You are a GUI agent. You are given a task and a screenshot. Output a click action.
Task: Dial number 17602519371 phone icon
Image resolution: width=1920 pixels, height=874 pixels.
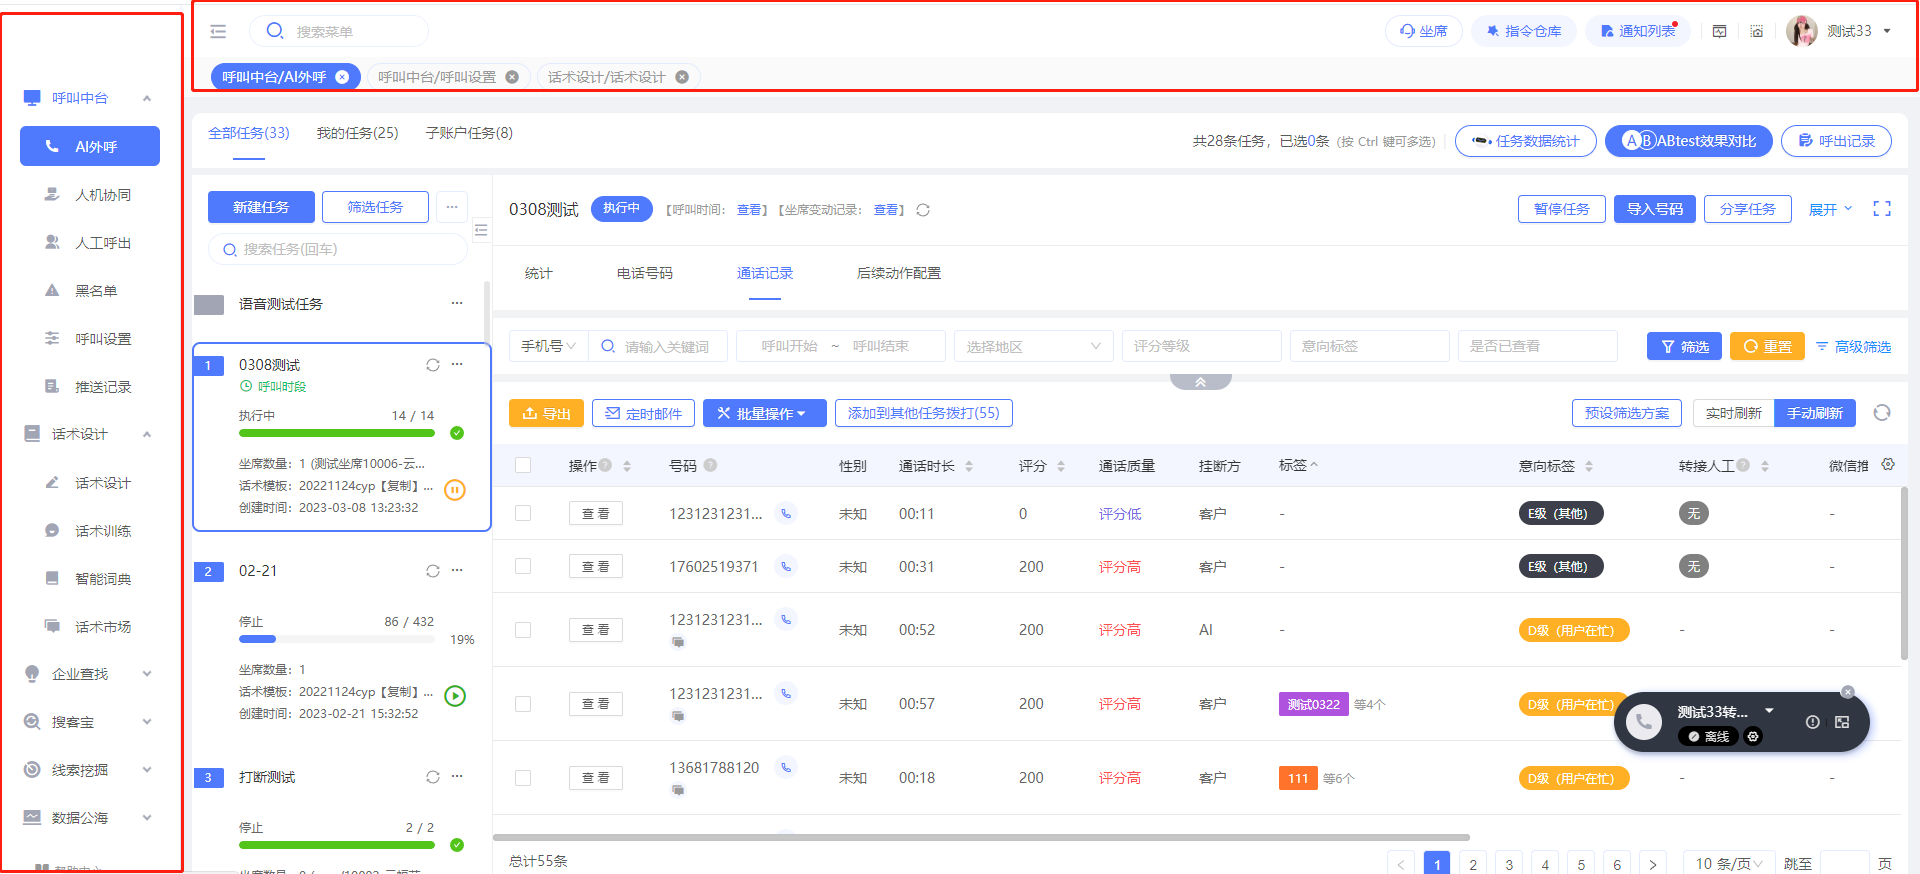pyautogui.click(x=786, y=566)
